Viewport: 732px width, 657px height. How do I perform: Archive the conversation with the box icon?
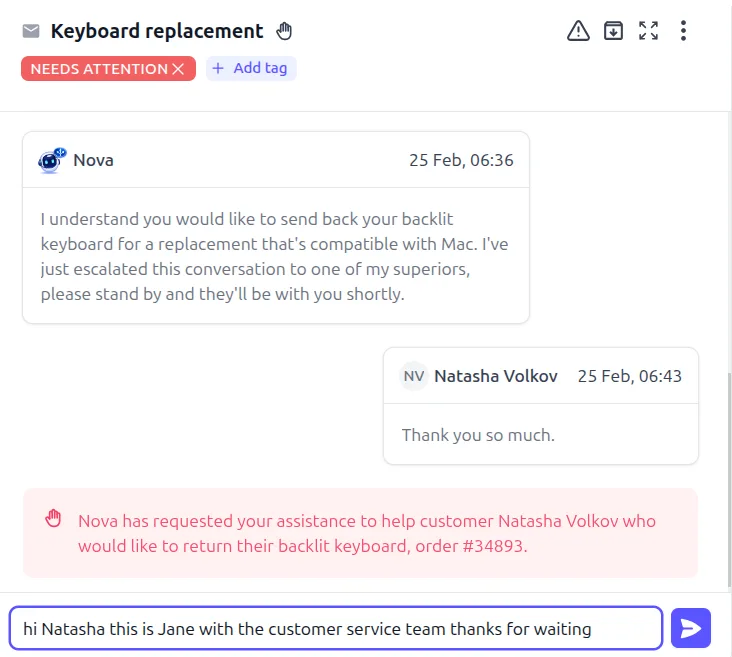613,31
